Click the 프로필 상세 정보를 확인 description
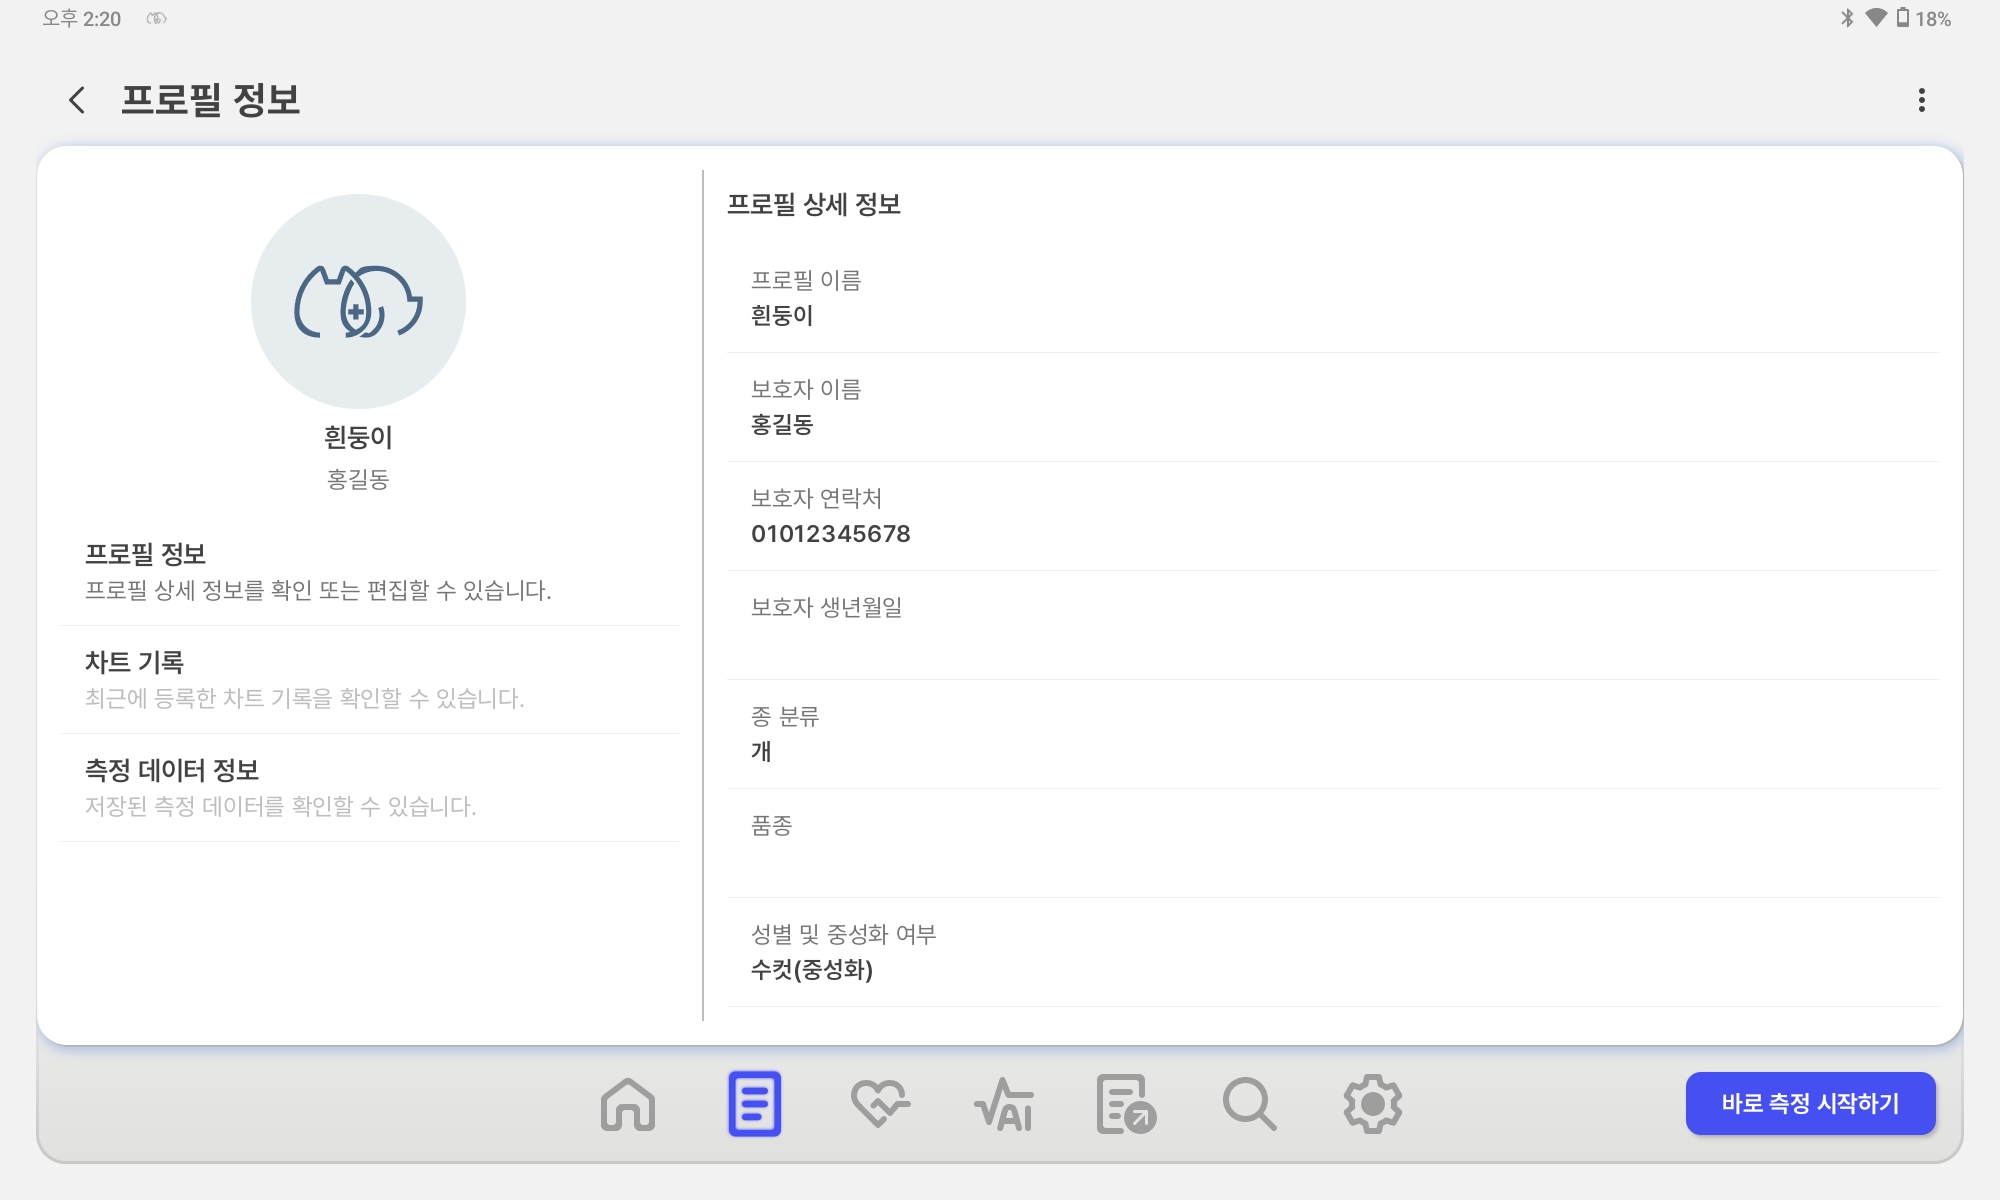2000x1200 pixels. point(318,590)
